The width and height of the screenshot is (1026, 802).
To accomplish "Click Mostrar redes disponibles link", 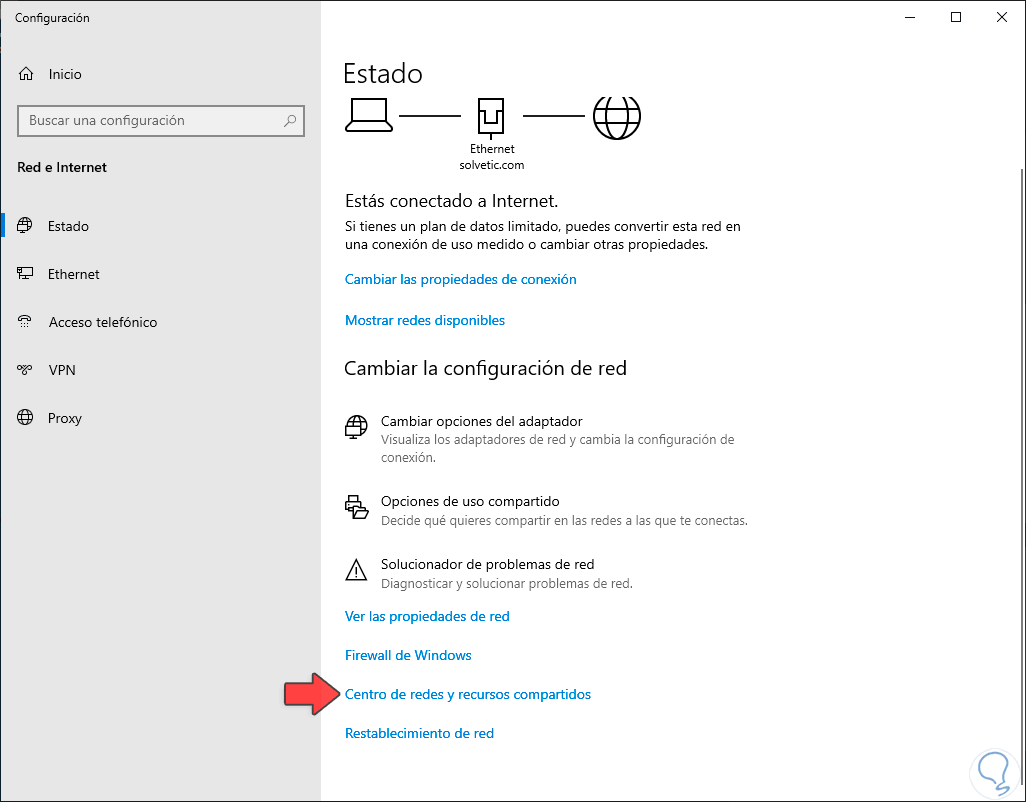I will 425,320.
